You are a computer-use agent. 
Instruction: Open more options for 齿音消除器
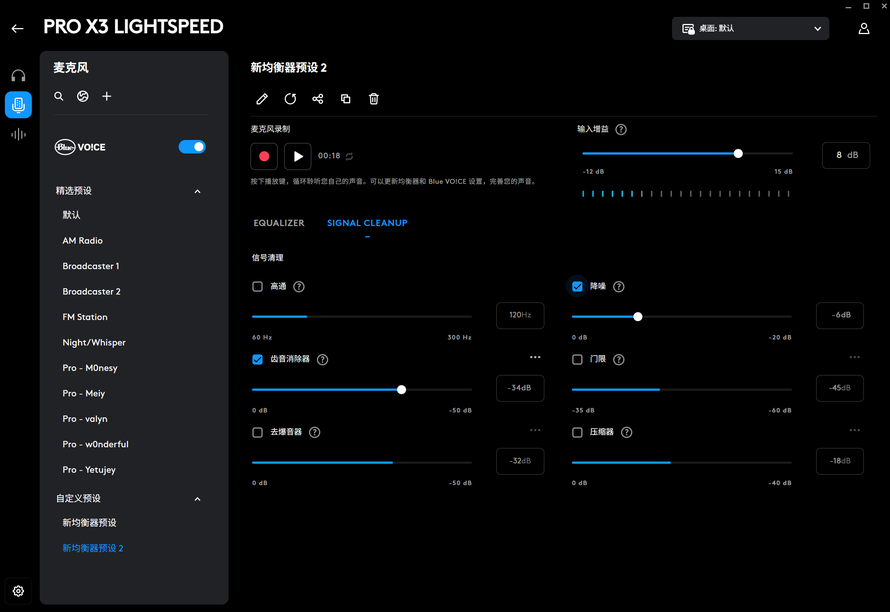535,357
